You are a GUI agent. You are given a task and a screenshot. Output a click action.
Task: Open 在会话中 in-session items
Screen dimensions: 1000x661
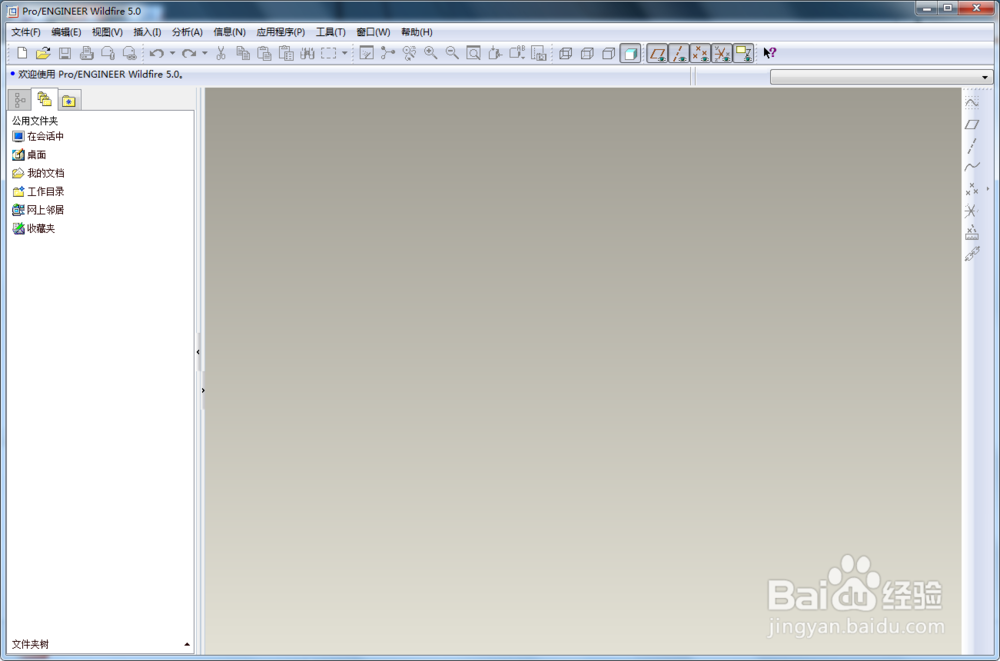pyautogui.click(x=38, y=136)
